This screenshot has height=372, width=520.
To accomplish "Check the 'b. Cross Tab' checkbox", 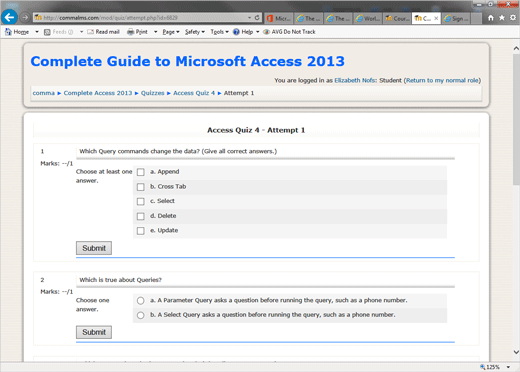I will click(x=141, y=187).
